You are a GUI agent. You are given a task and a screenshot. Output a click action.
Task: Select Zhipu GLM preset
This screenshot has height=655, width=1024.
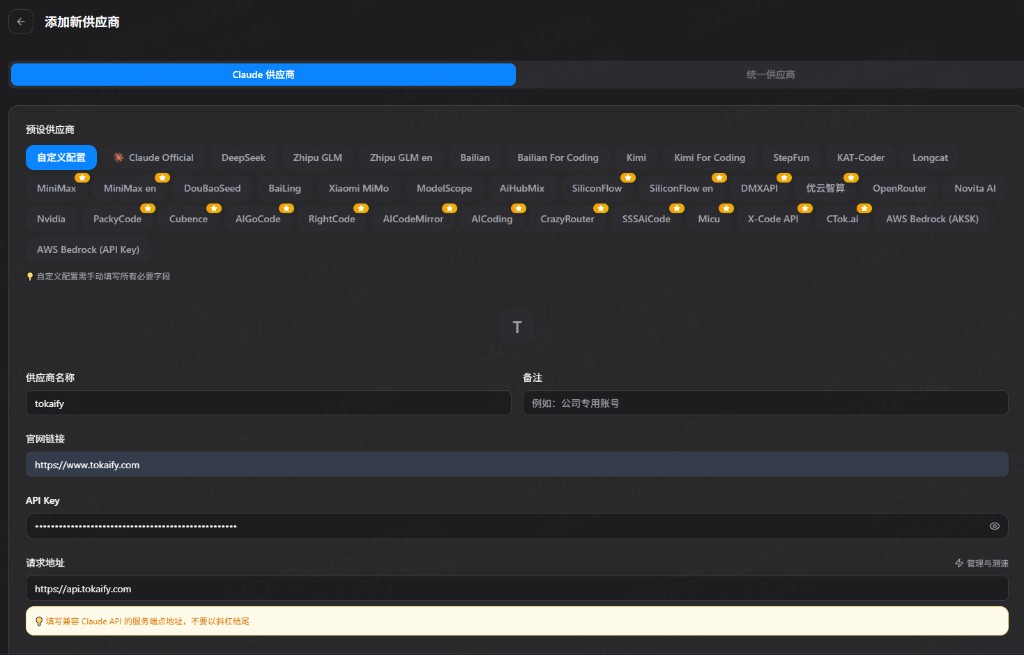(317, 157)
